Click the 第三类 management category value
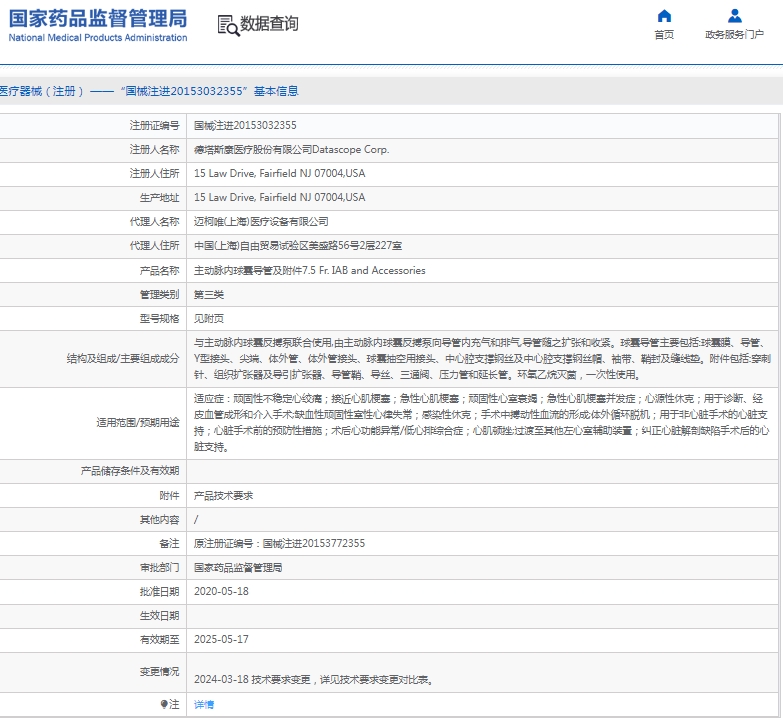This screenshot has width=783, height=727. (209, 295)
